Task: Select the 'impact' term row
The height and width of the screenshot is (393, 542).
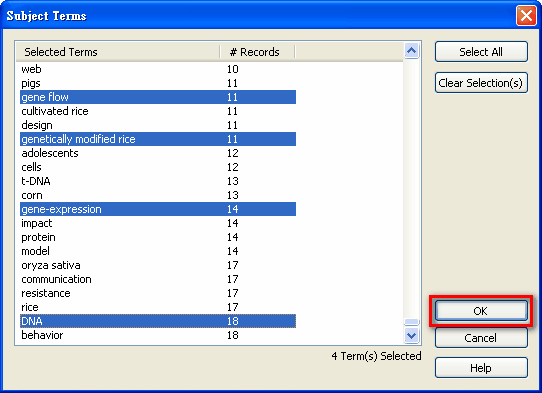Action: click(x=158, y=223)
